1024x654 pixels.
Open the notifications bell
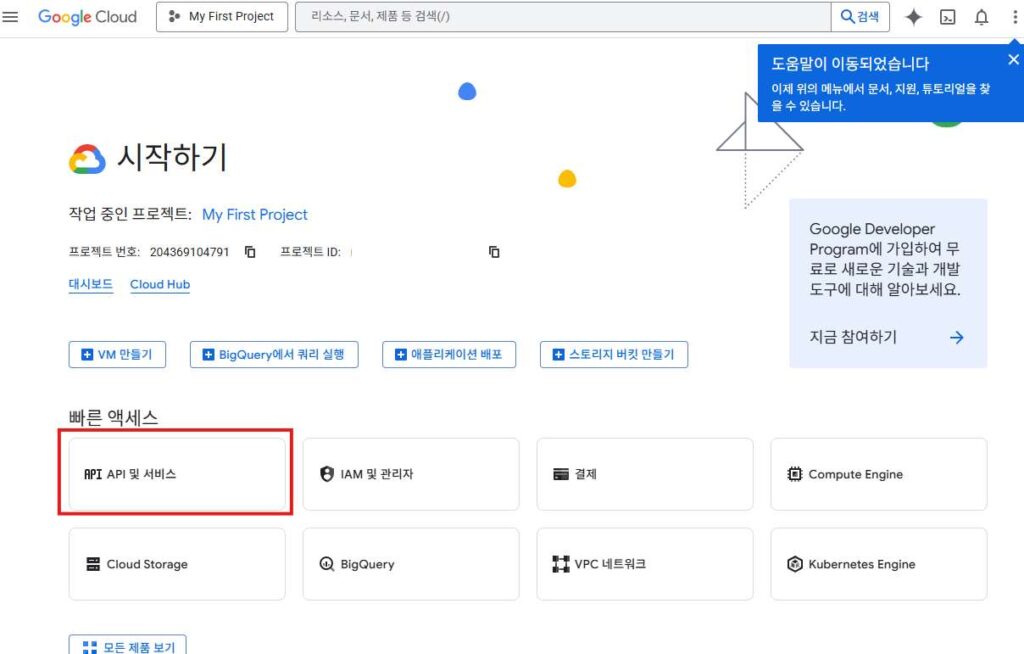point(981,17)
